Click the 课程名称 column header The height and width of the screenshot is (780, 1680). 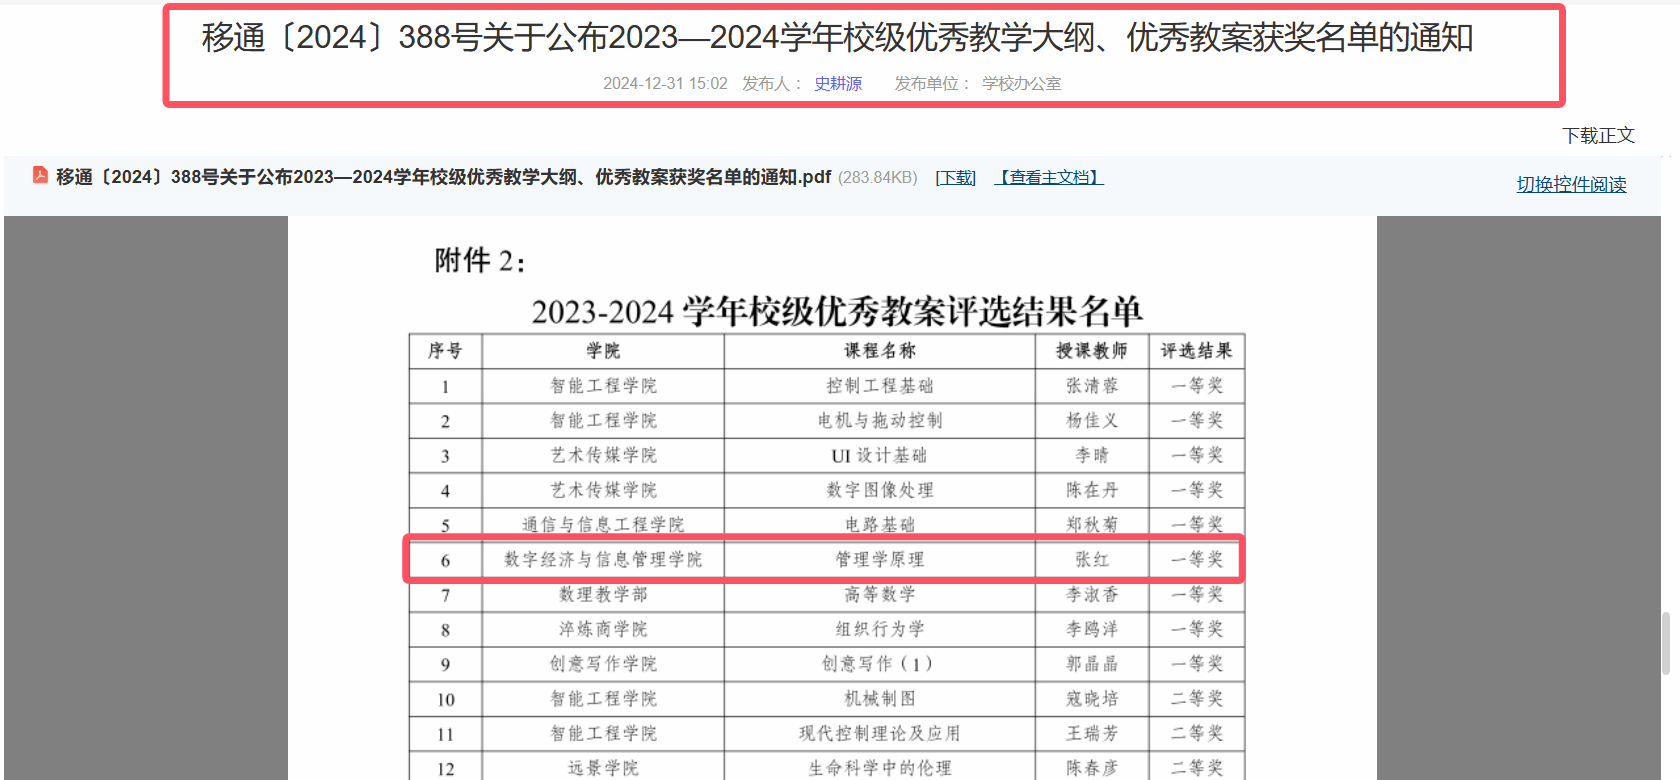(880, 351)
